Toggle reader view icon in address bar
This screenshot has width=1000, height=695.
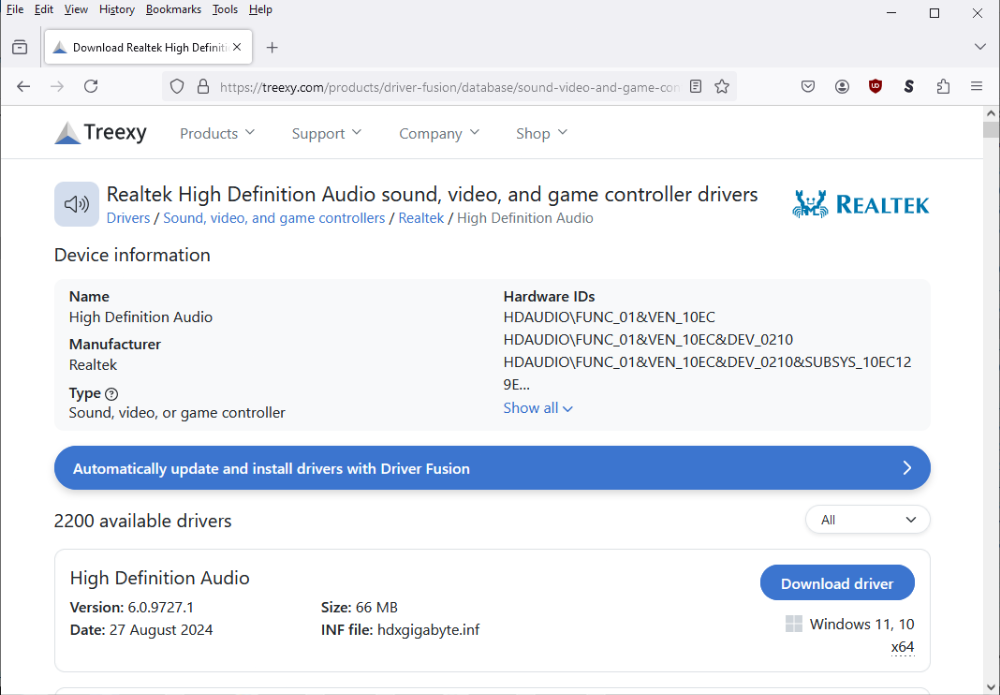696,87
